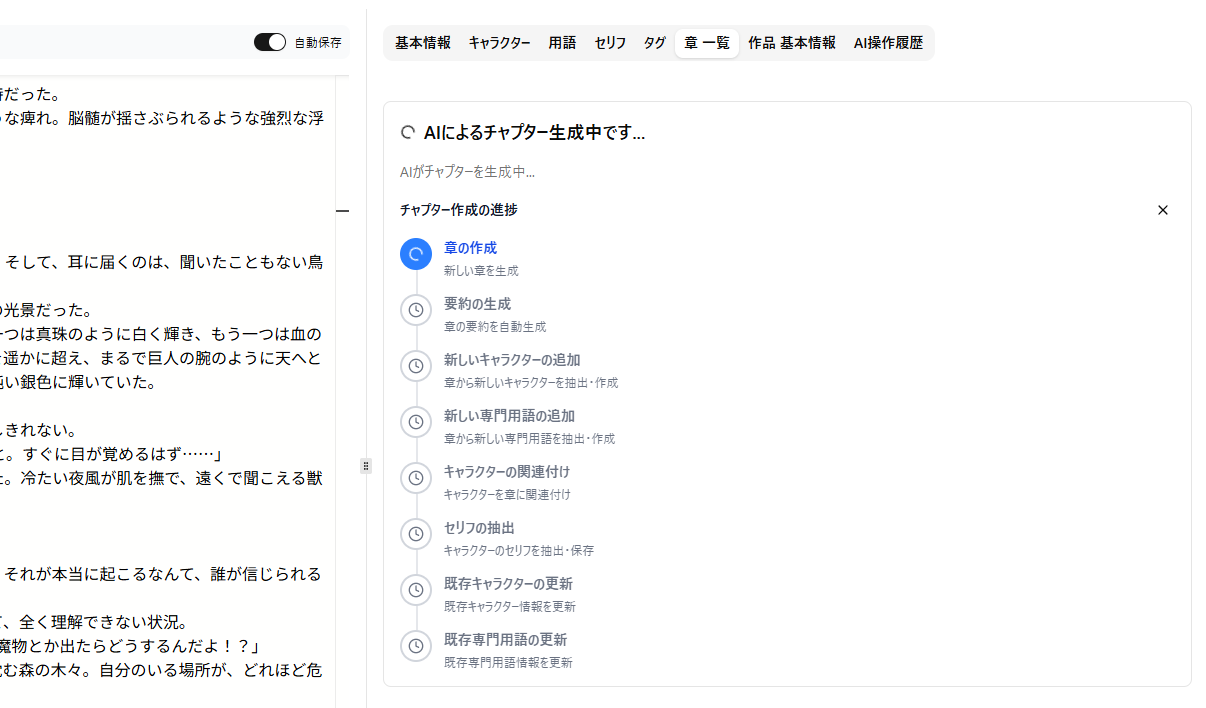View the AI操作履歴 tab

(x=888, y=43)
